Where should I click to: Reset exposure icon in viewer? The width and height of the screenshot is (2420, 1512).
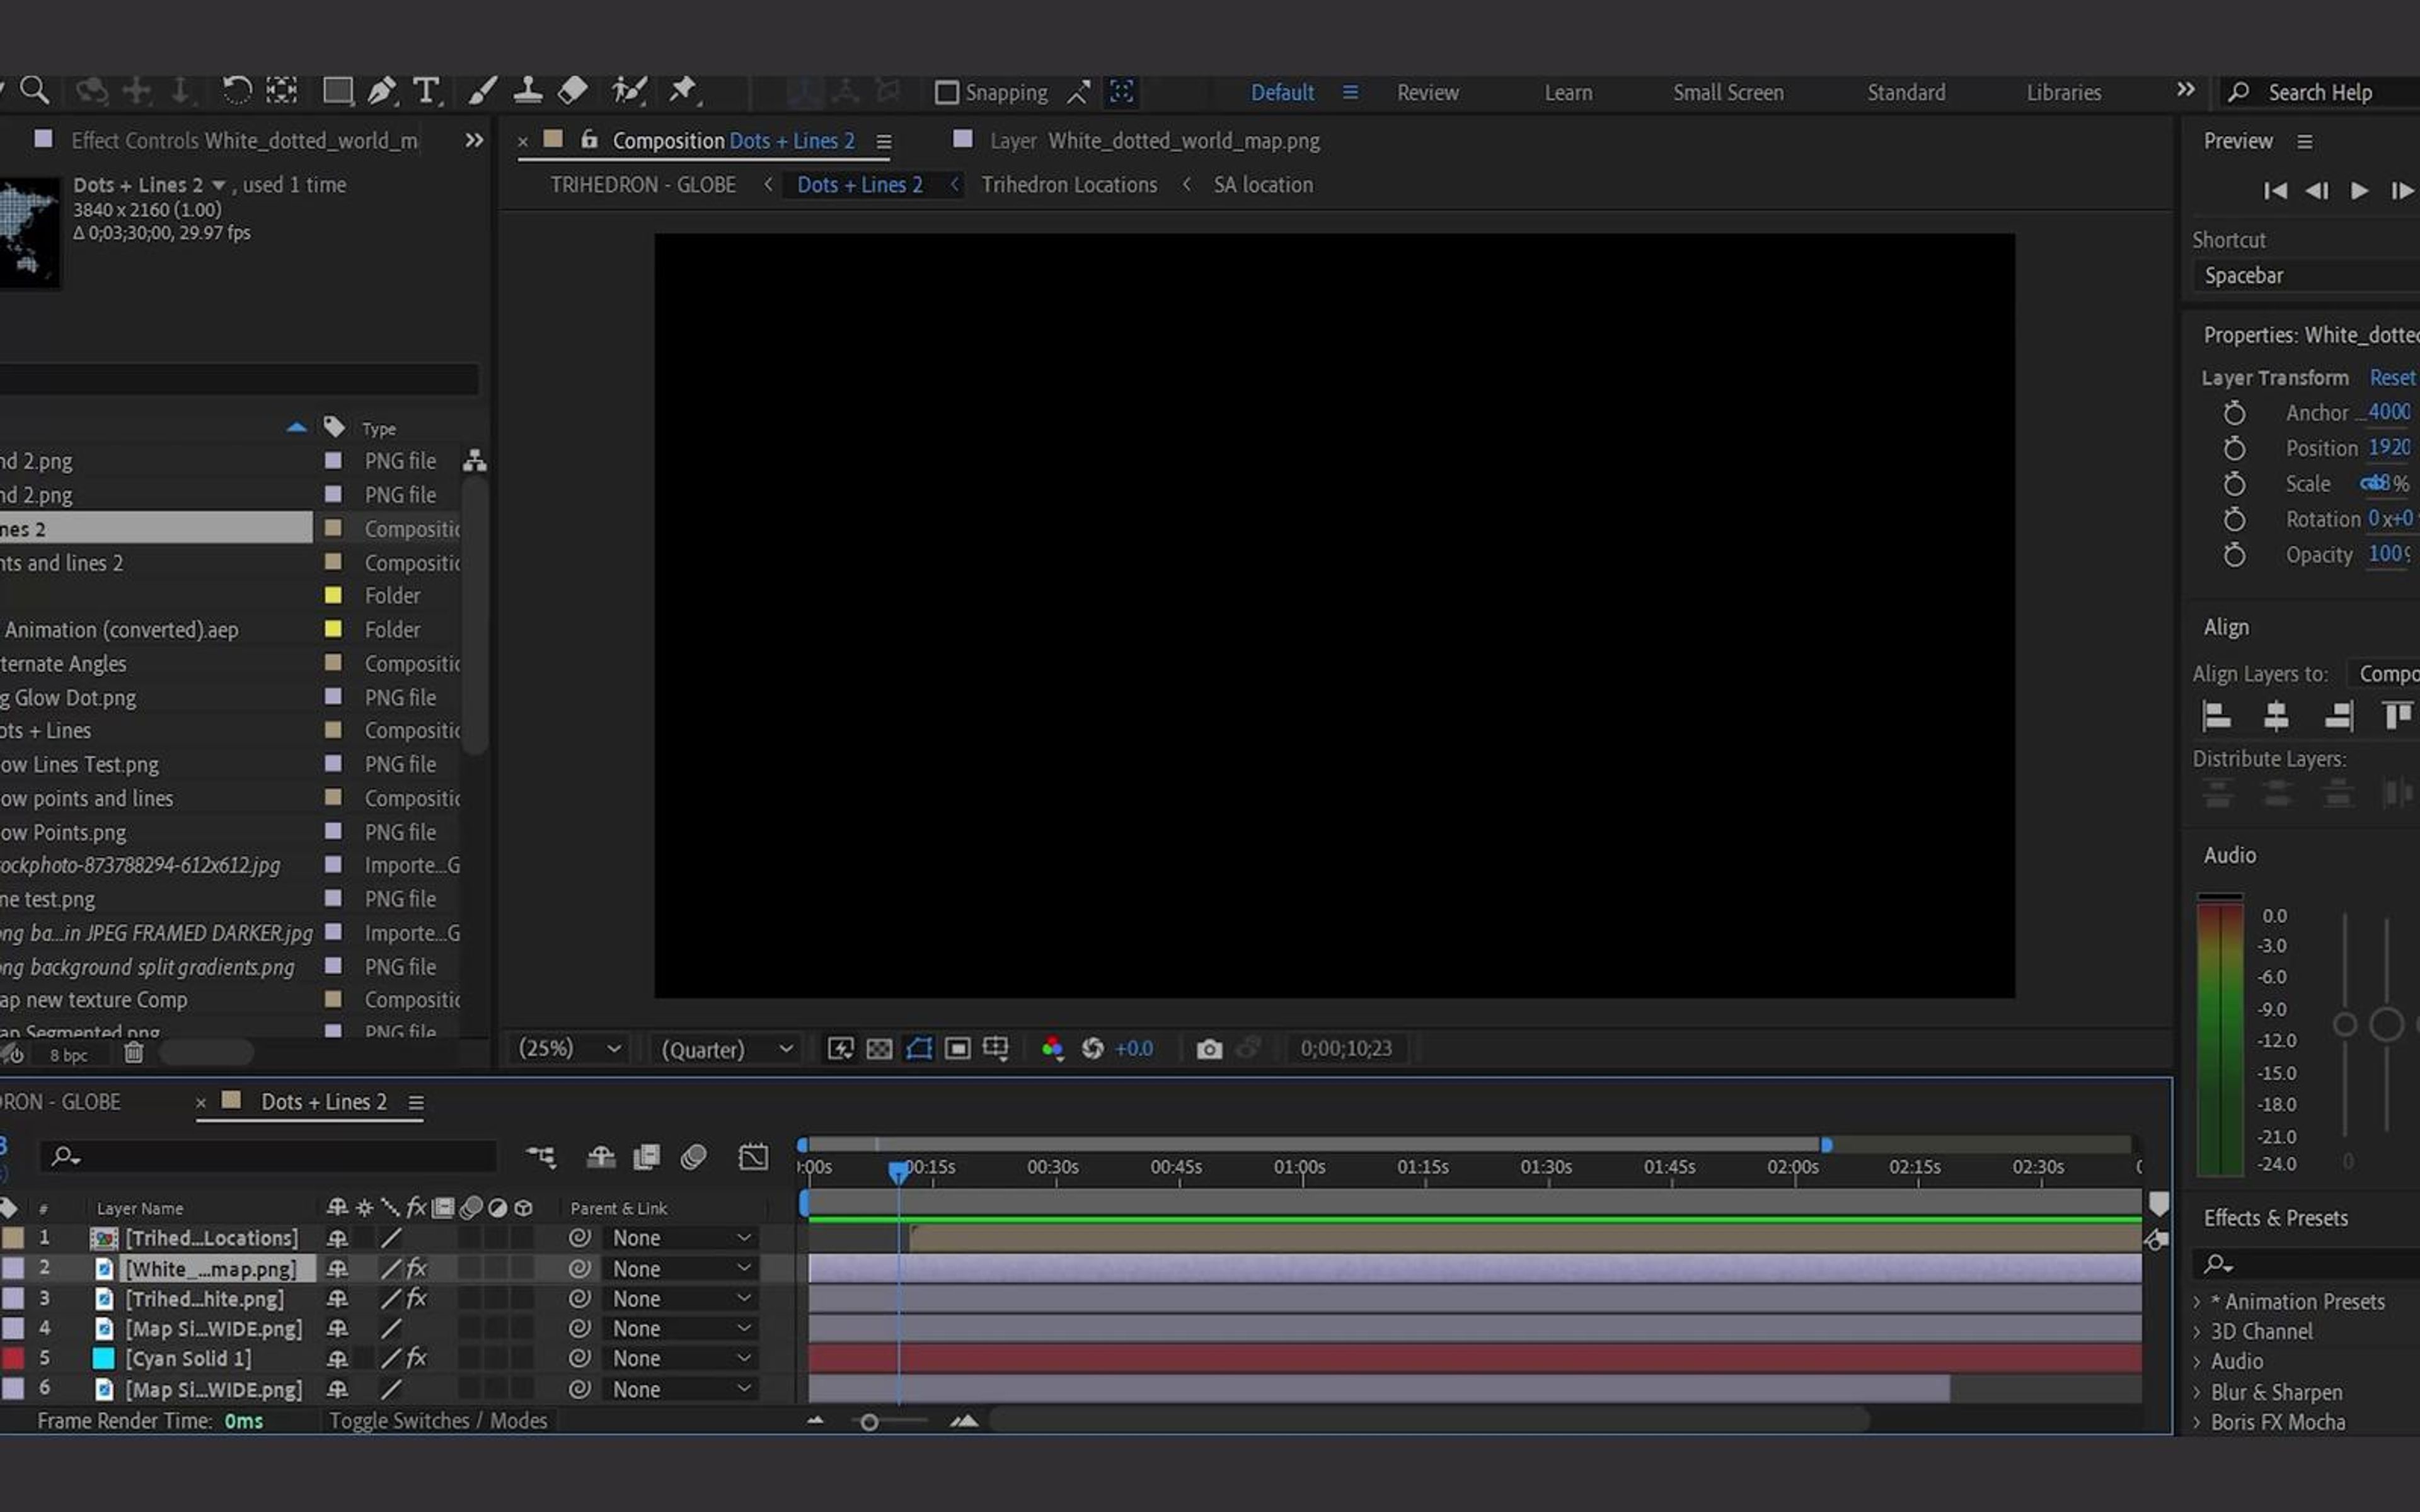click(1092, 1048)
